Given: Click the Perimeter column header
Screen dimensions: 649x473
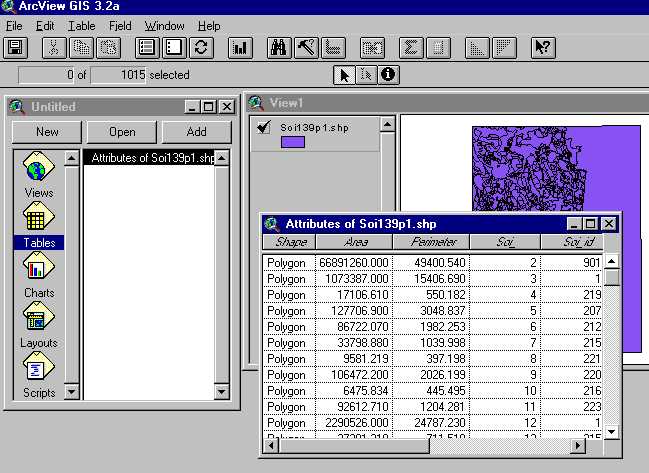Looking at the screenshot, I should click(431, 242).
